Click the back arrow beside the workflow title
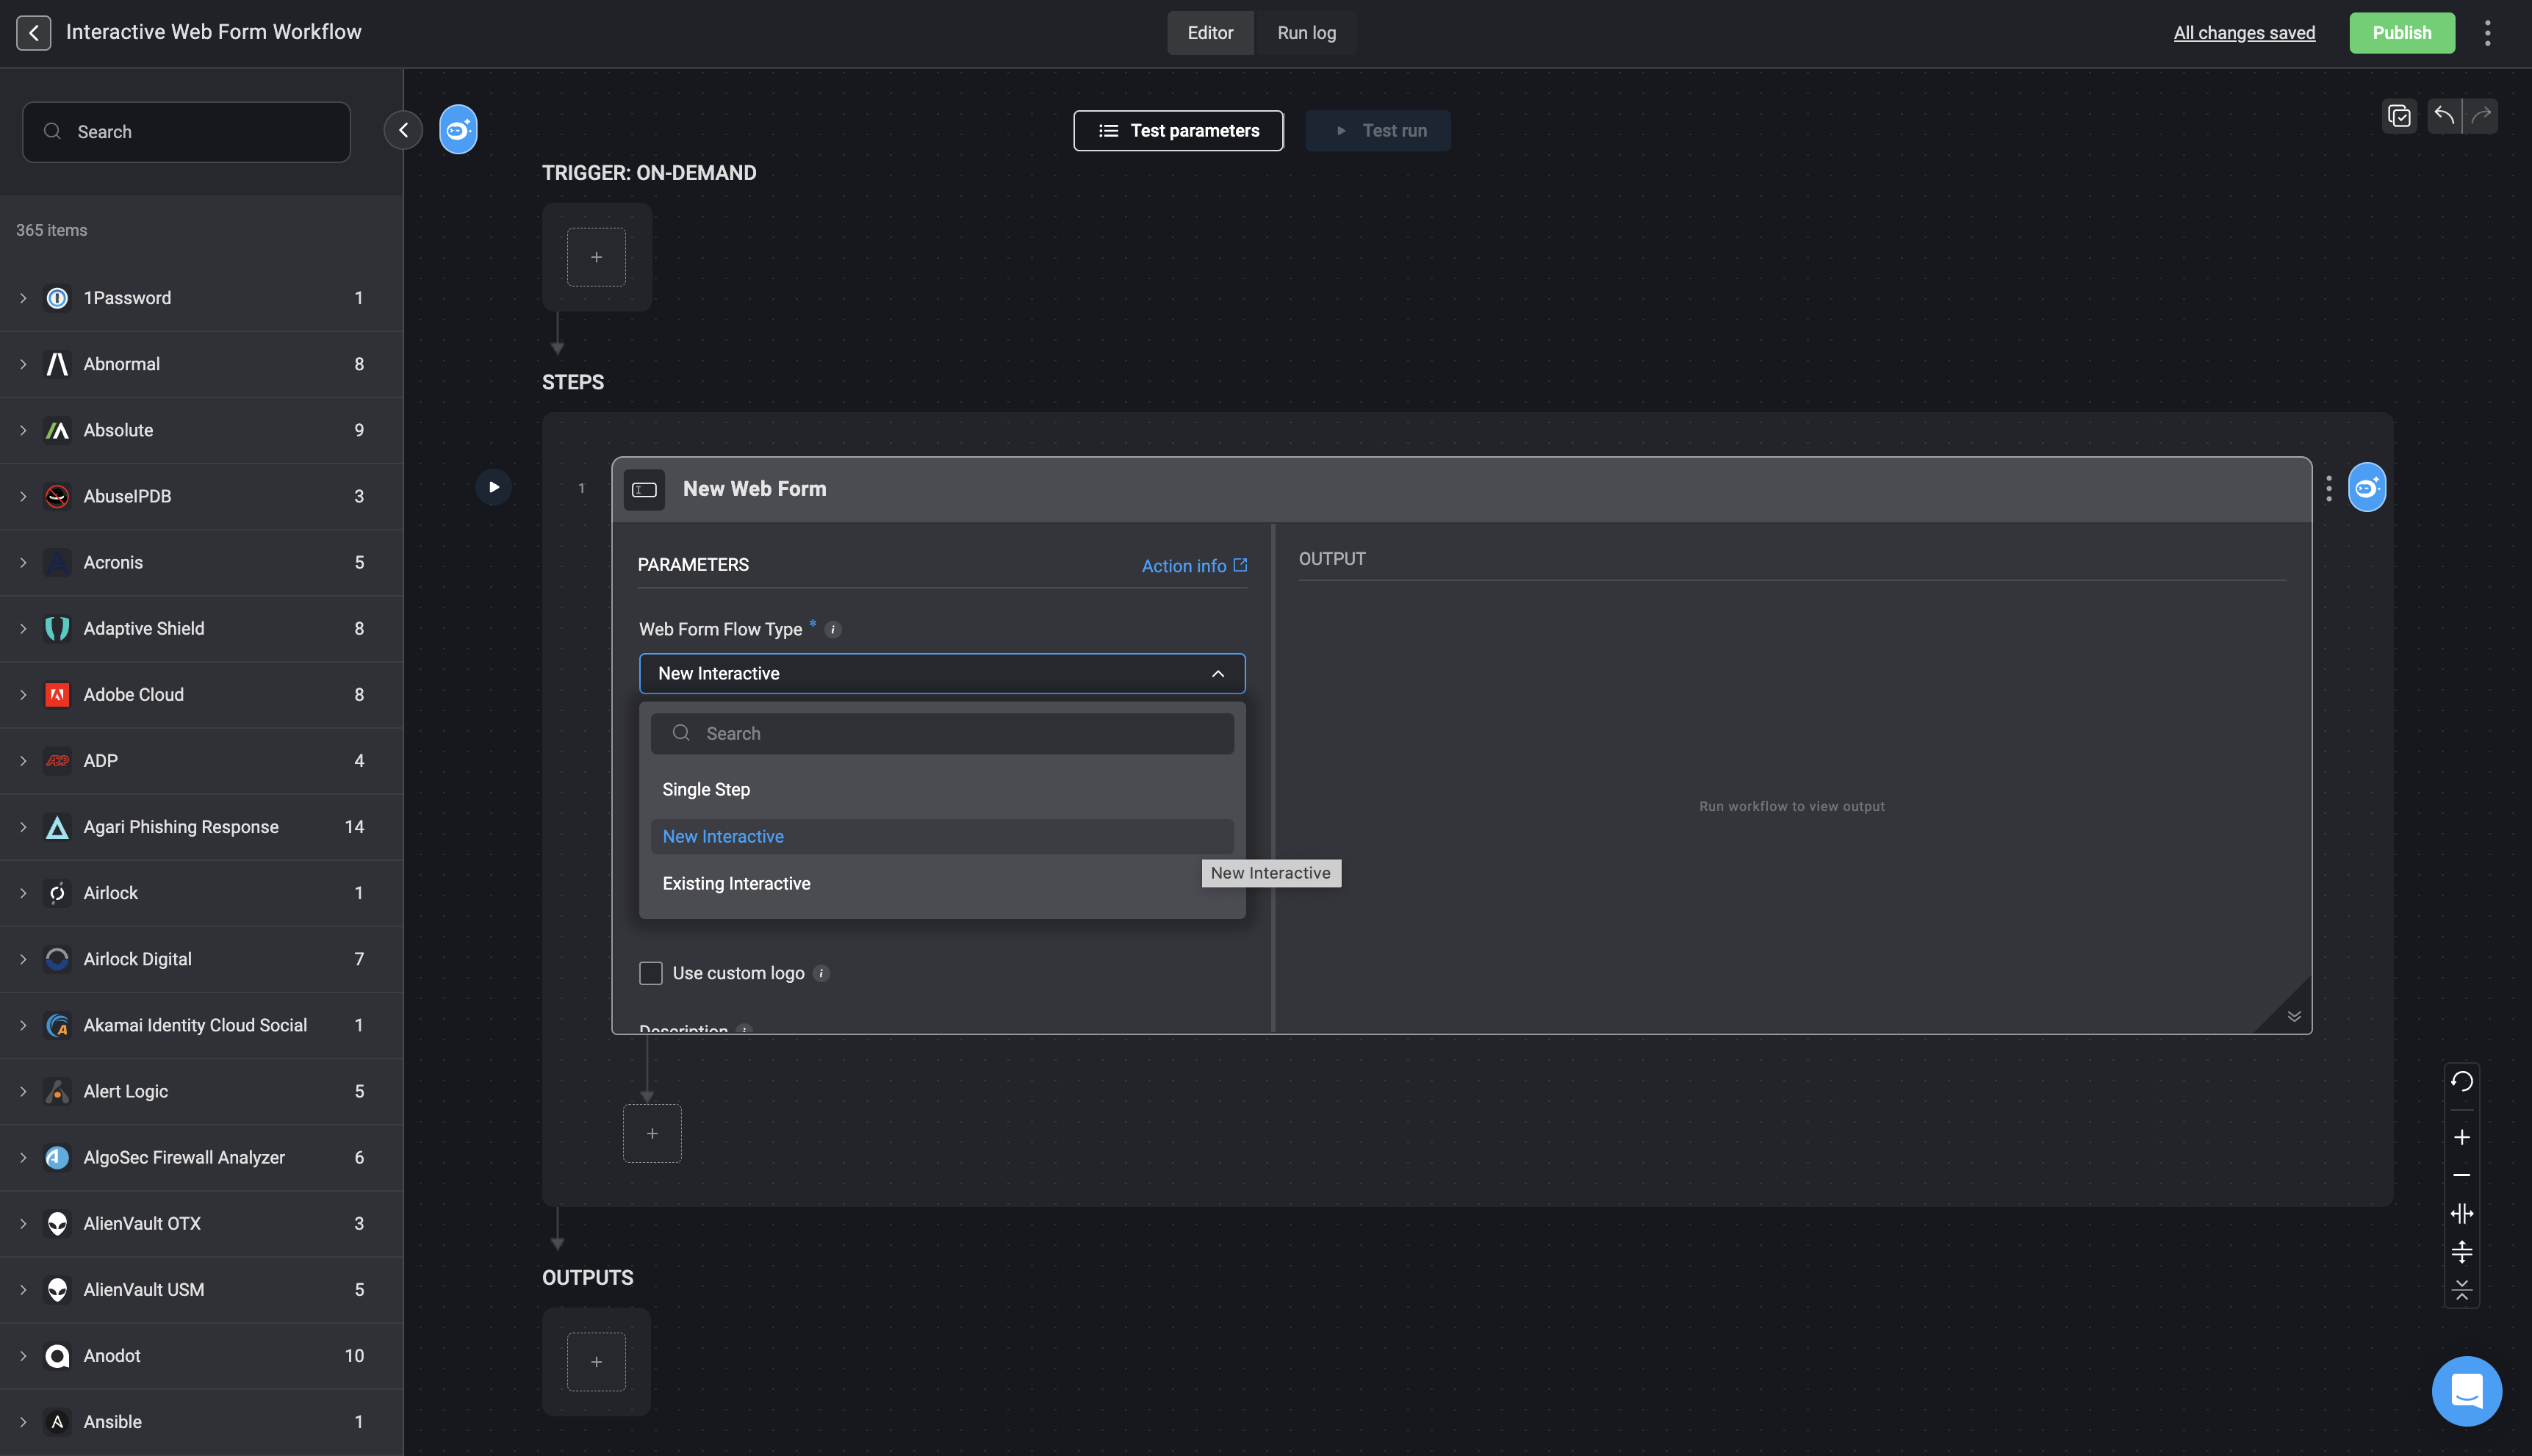The height and width of the screenshot is (1456, 2532). tap(33, 33)
